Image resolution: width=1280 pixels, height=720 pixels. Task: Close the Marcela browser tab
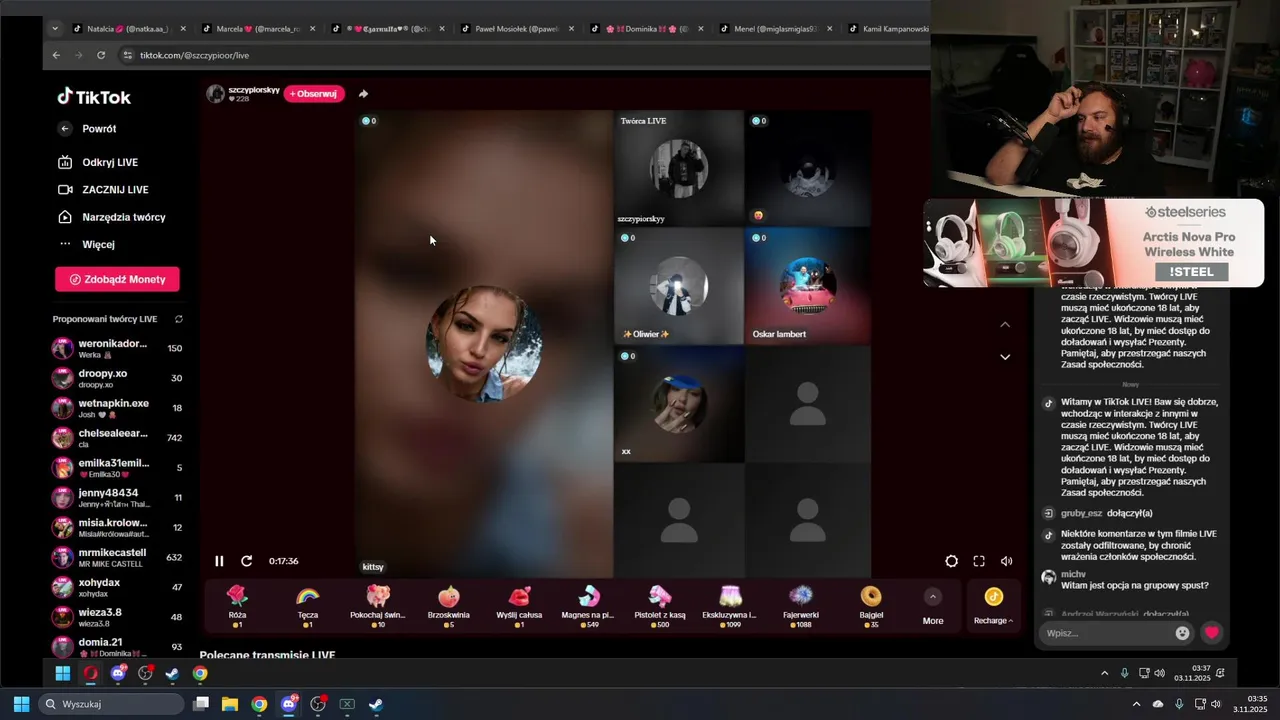tap(312, 29)
